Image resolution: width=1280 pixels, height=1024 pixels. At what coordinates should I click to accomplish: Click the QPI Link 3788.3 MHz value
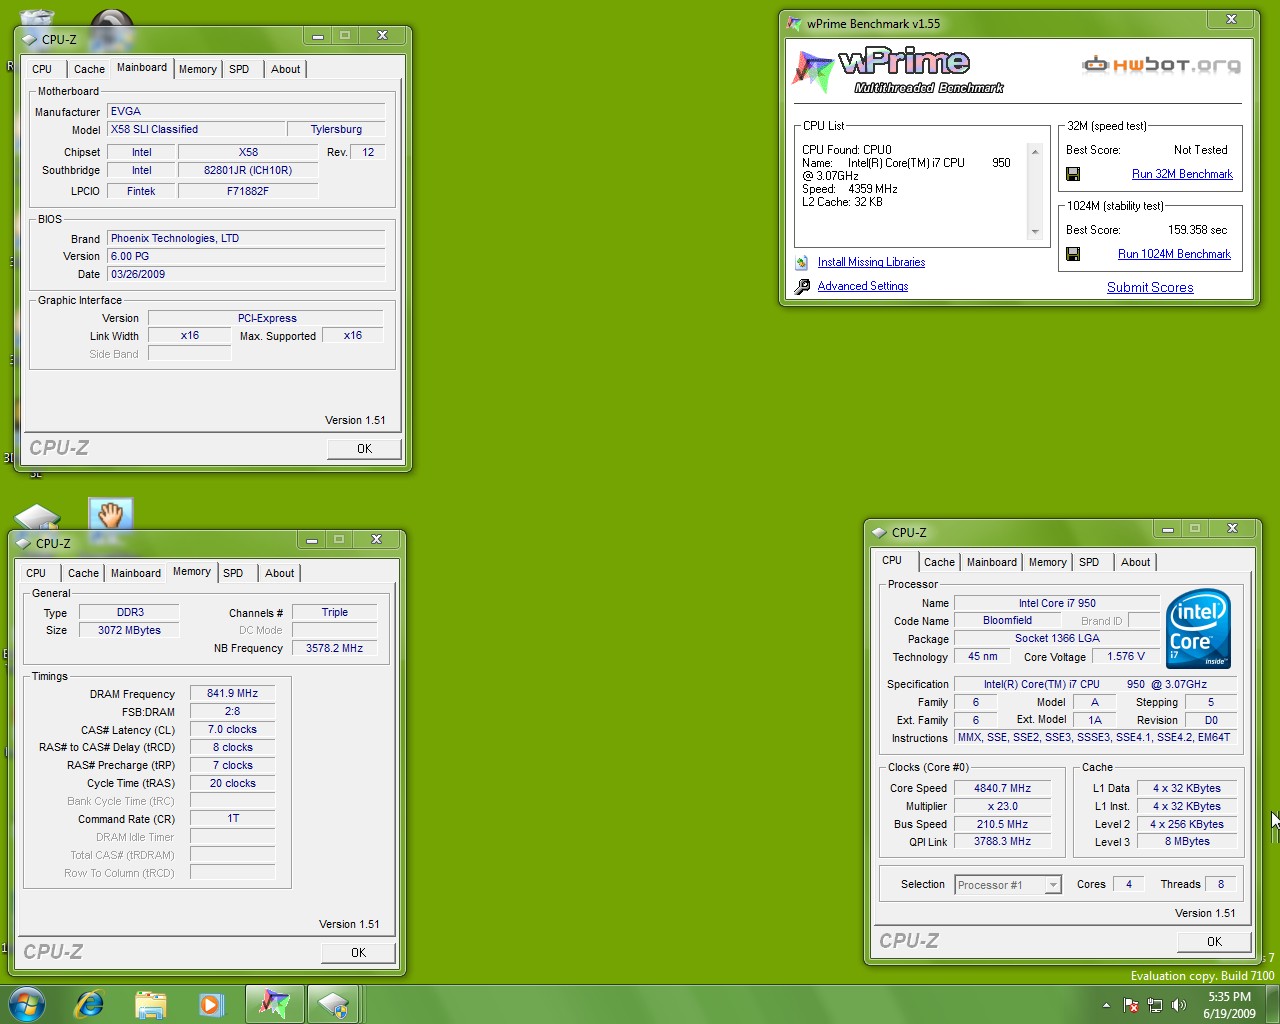pyautogui.click(x=1002, y=842)
